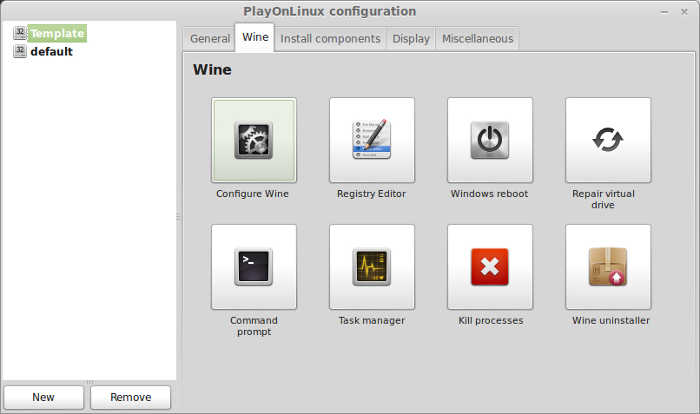Launch the Registry Editor
This screenshot has width=700, height=414.
click(x=372, y=140)
